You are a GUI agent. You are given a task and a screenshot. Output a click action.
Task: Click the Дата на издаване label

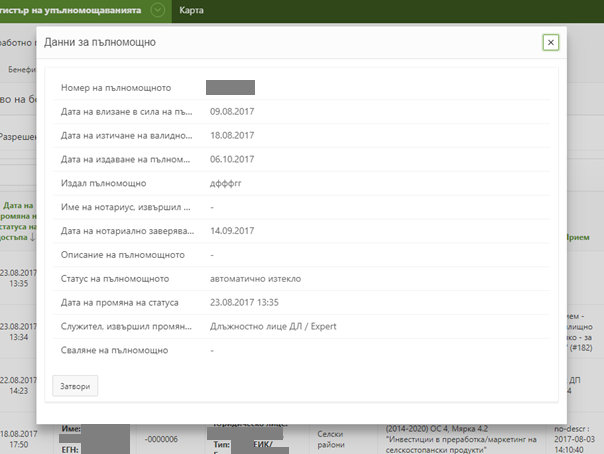point(126,159)
